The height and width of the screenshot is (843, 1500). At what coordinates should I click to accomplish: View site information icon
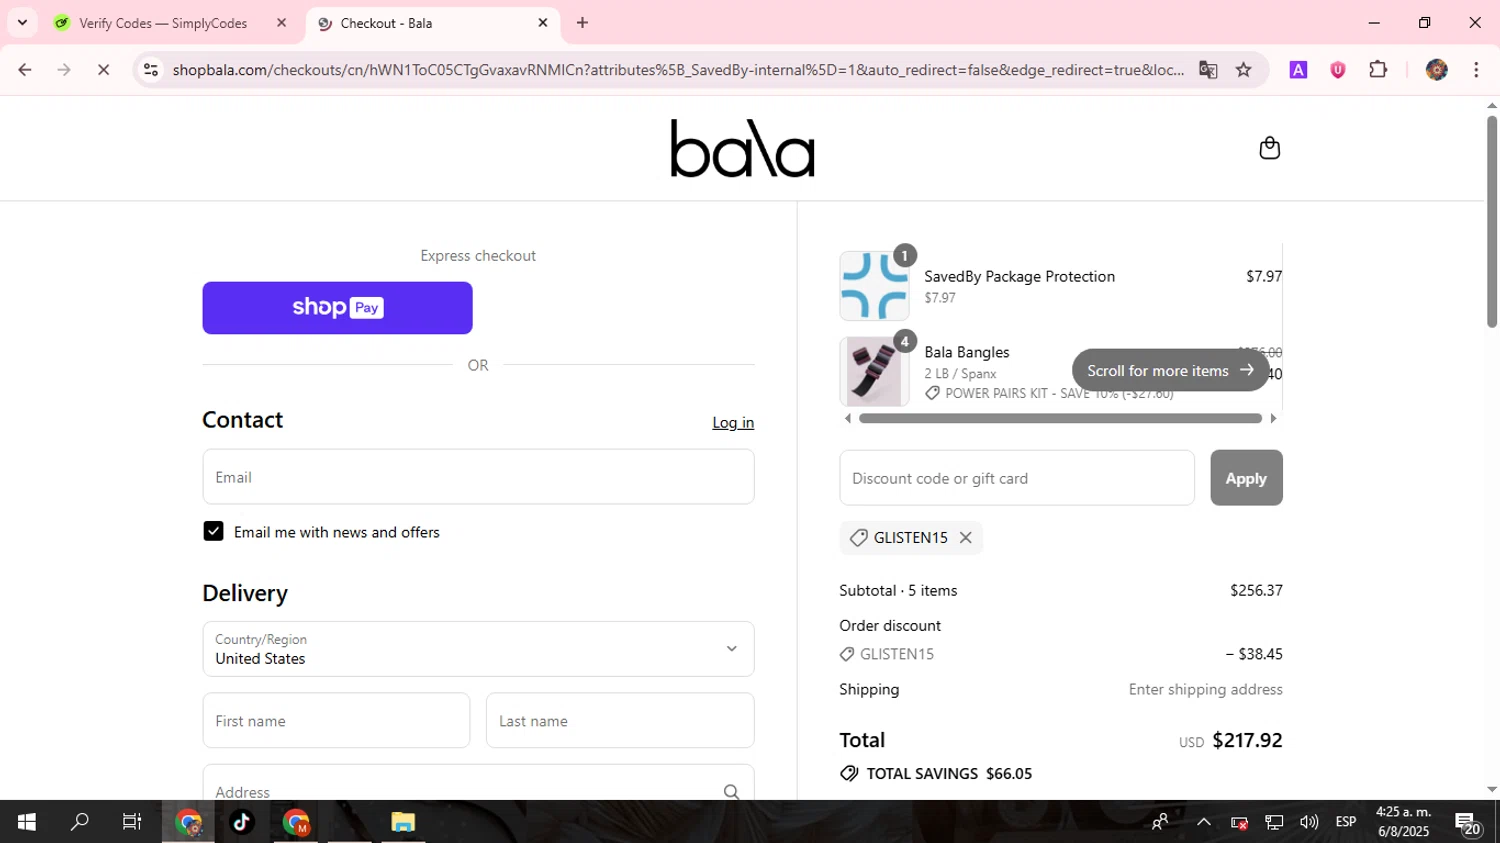151,70
